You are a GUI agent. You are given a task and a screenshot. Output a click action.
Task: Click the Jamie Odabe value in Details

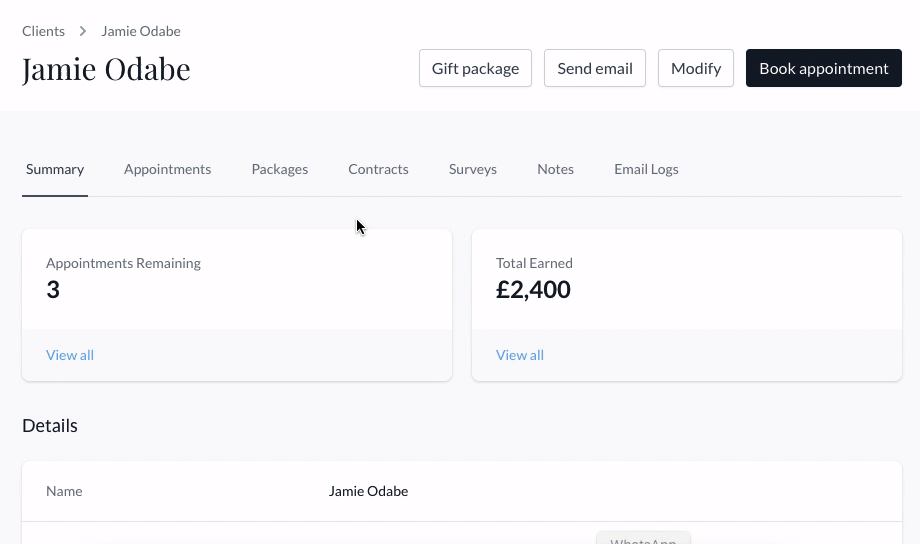(368, 491)
